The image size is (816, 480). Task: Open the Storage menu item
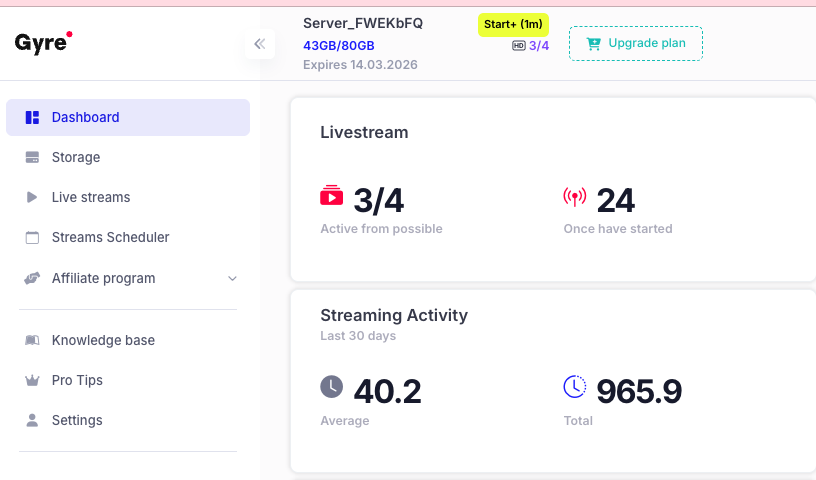click(x=76, y=157)
